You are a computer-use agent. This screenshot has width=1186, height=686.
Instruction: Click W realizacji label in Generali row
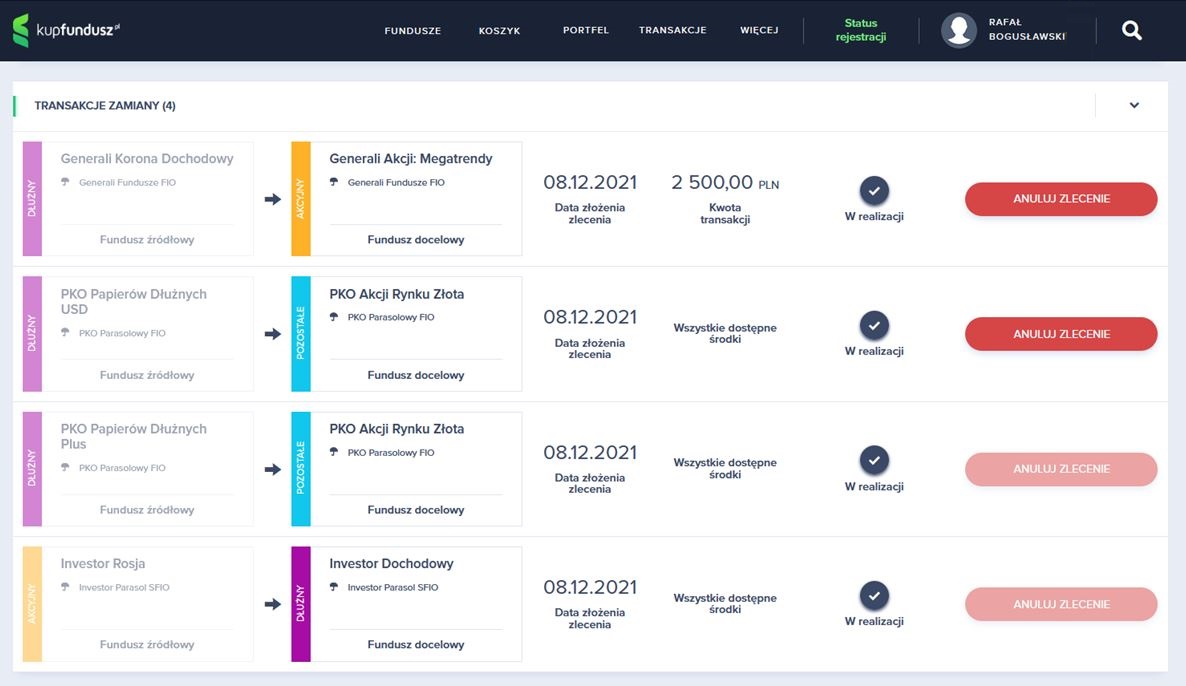874,216
